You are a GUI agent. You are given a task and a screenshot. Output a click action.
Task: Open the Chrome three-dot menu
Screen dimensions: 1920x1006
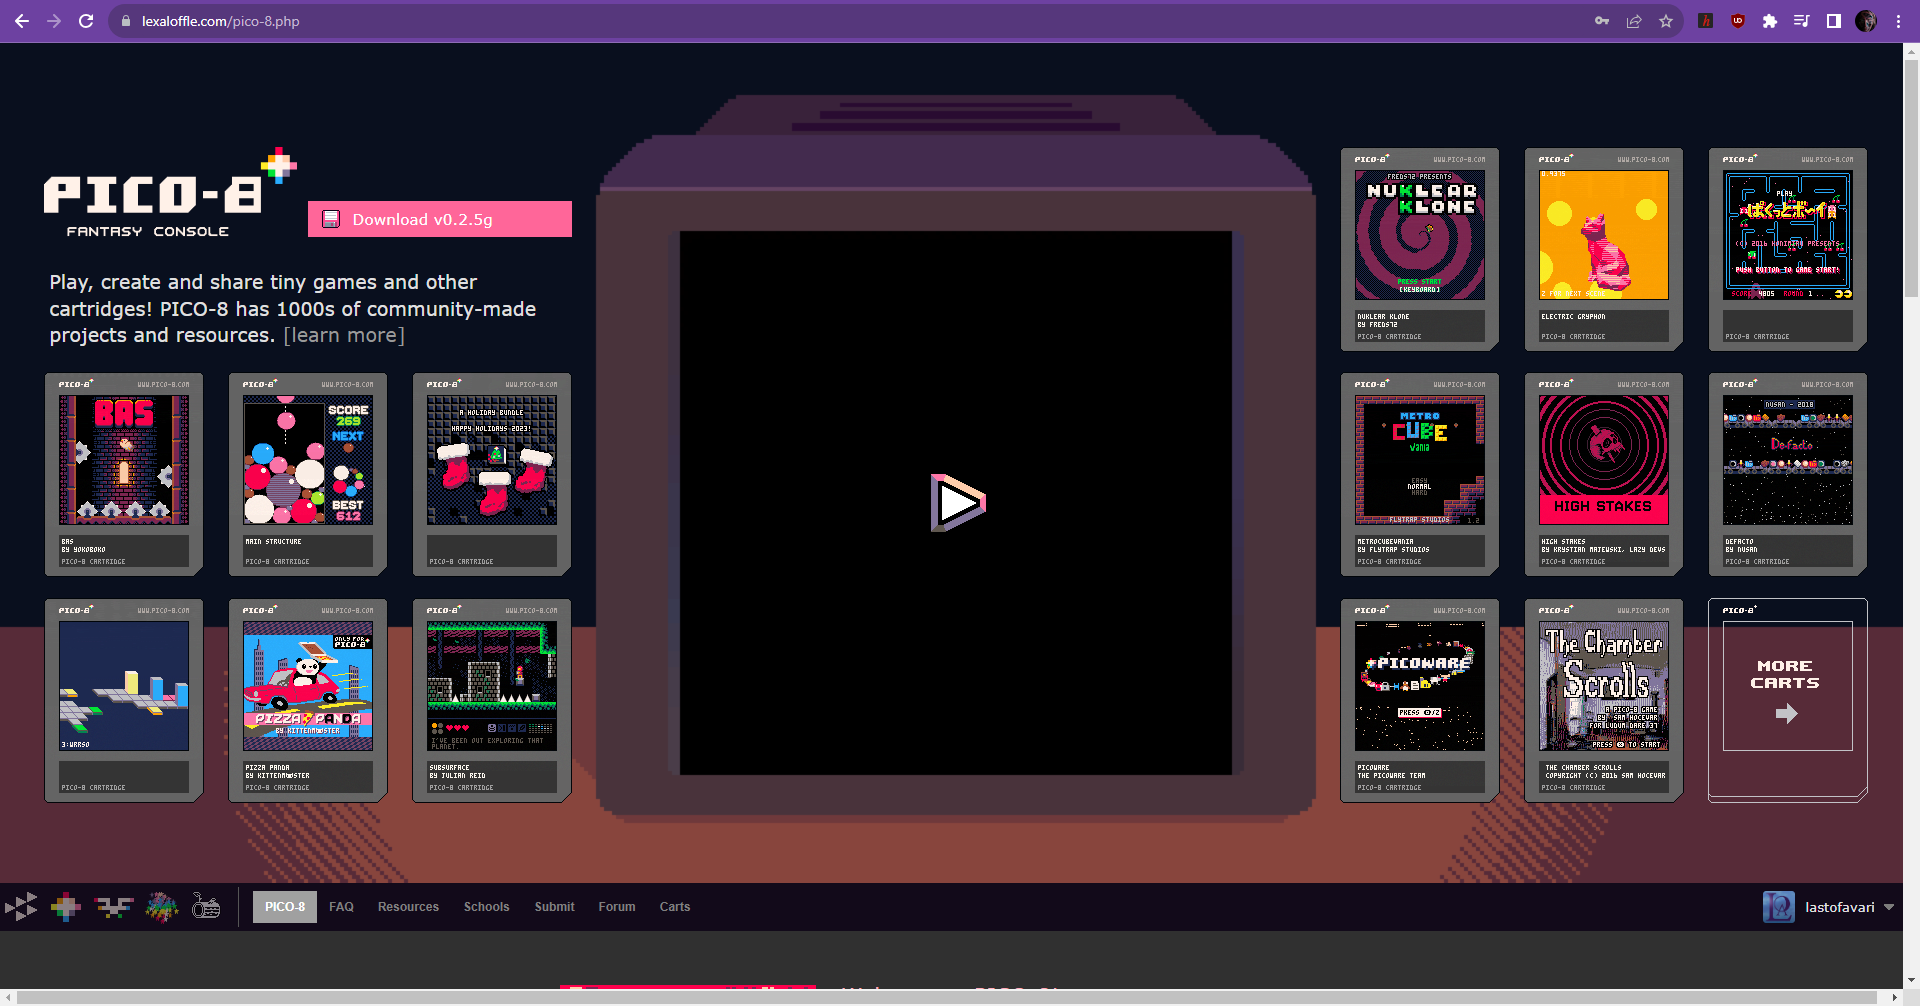1898,21
